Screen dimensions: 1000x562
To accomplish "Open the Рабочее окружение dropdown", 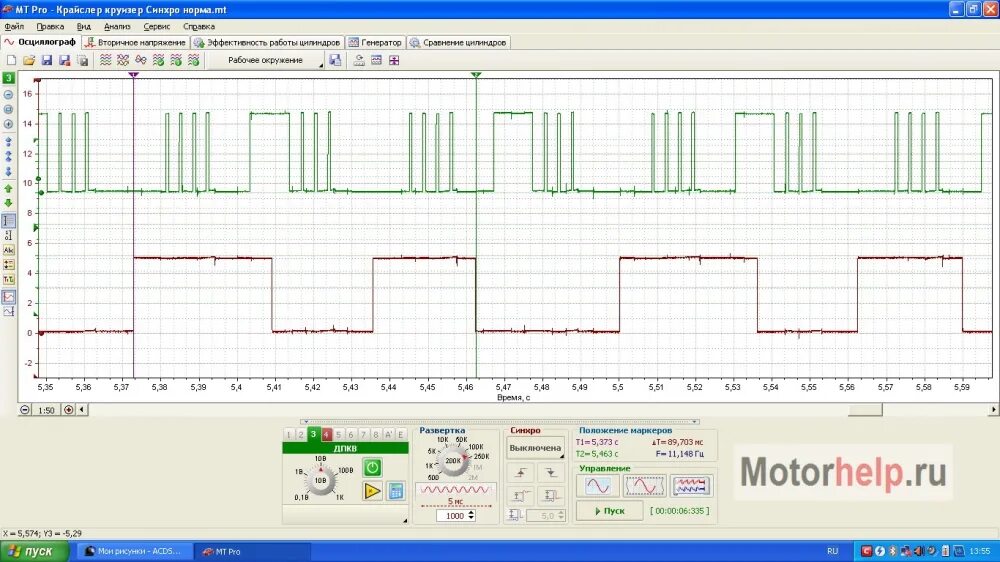I will tap(268, 60).
